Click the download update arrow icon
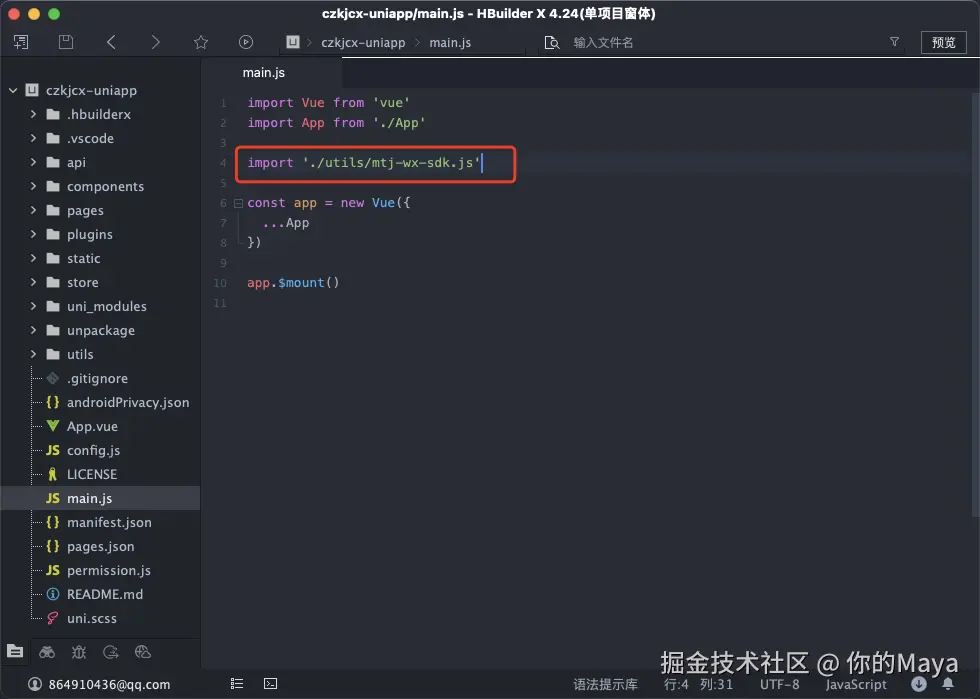 (x=919, y=684)
